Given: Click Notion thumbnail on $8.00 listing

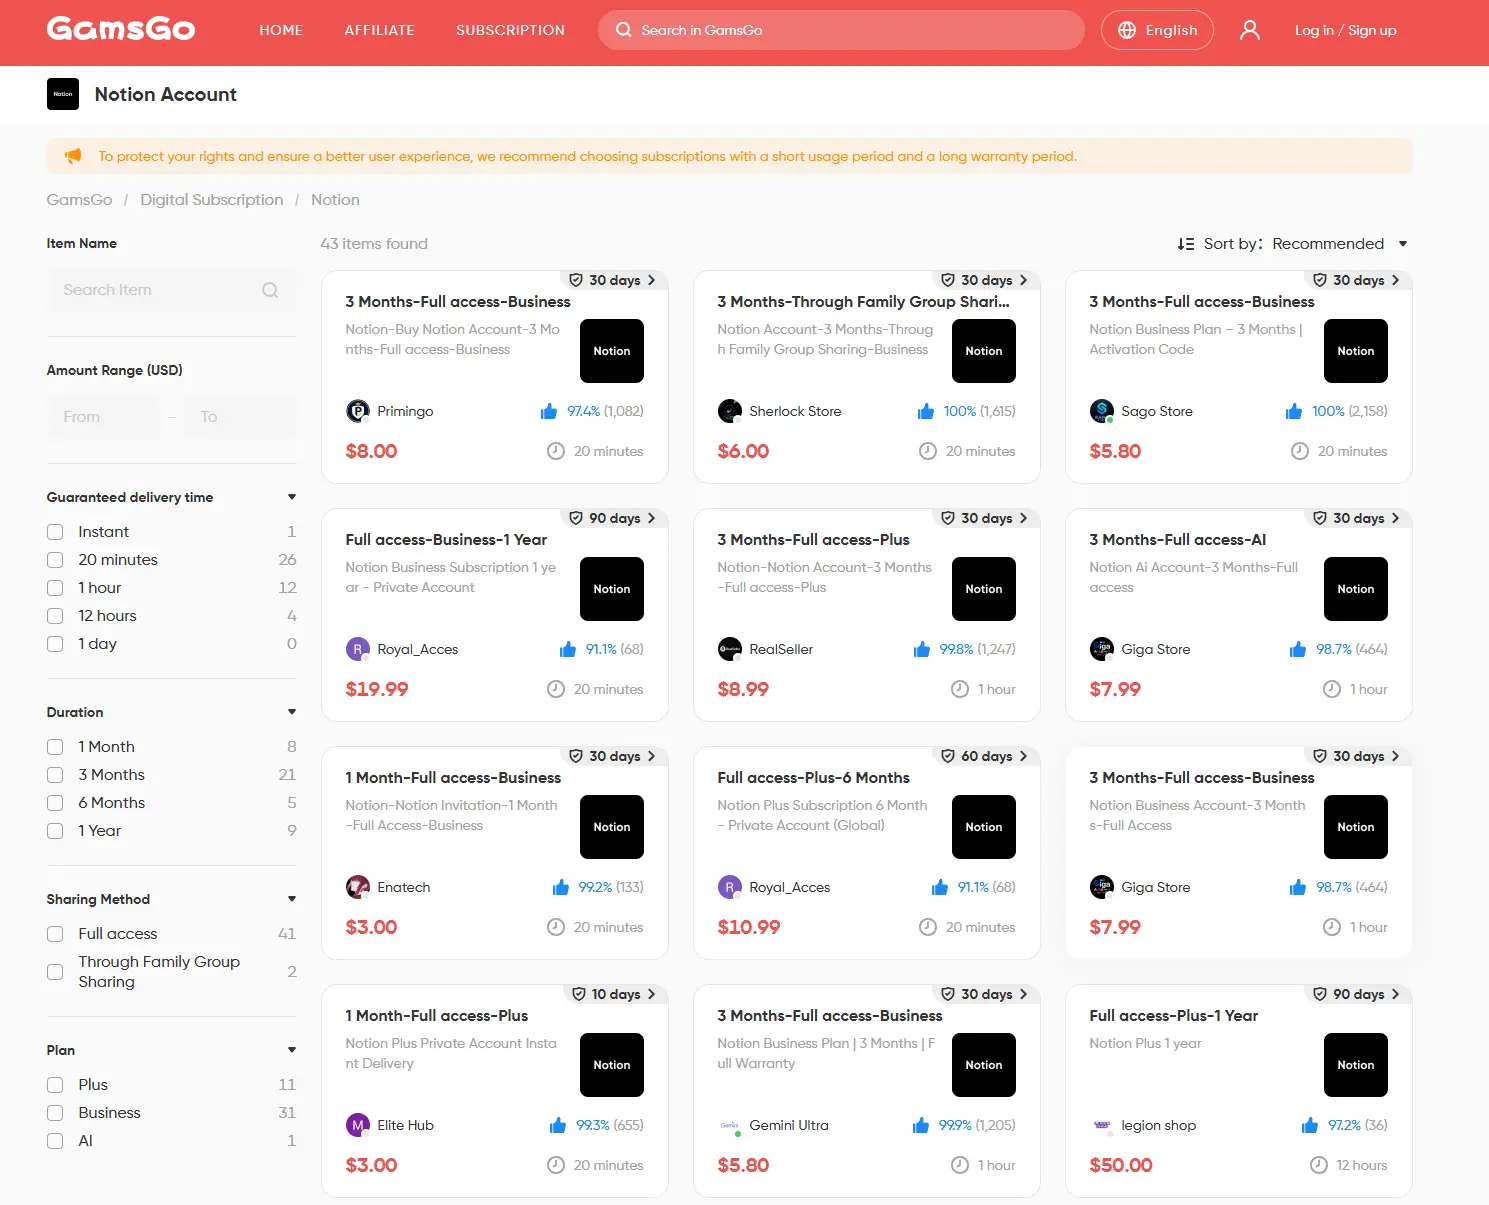Looking at the screenshot, I should 612,351.
